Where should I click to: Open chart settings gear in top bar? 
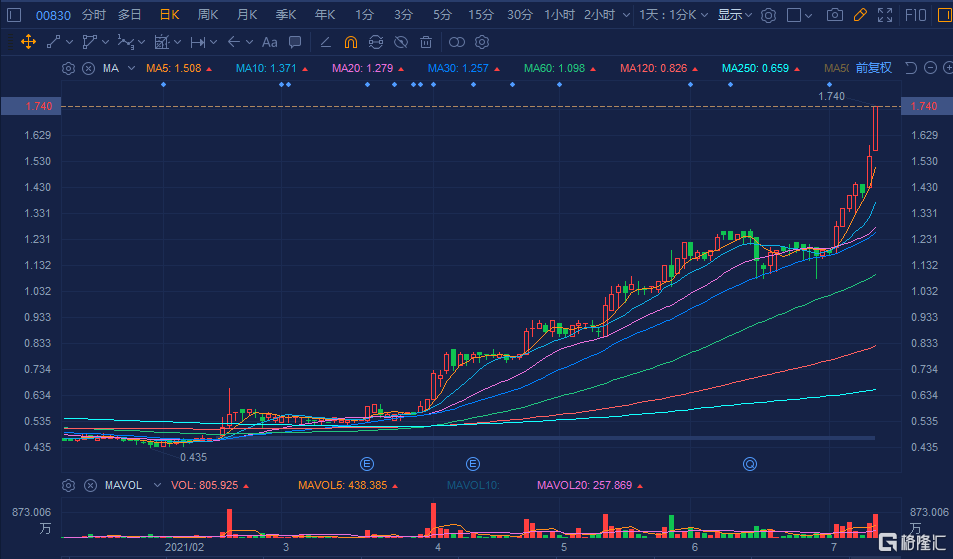click(768, 15)
